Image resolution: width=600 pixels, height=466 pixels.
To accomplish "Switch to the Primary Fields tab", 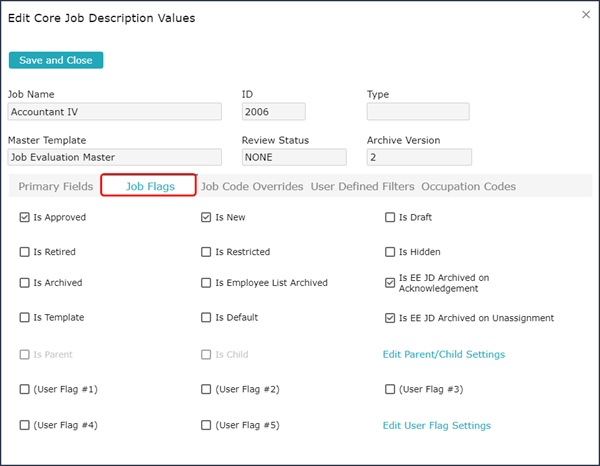I will 53,186.
